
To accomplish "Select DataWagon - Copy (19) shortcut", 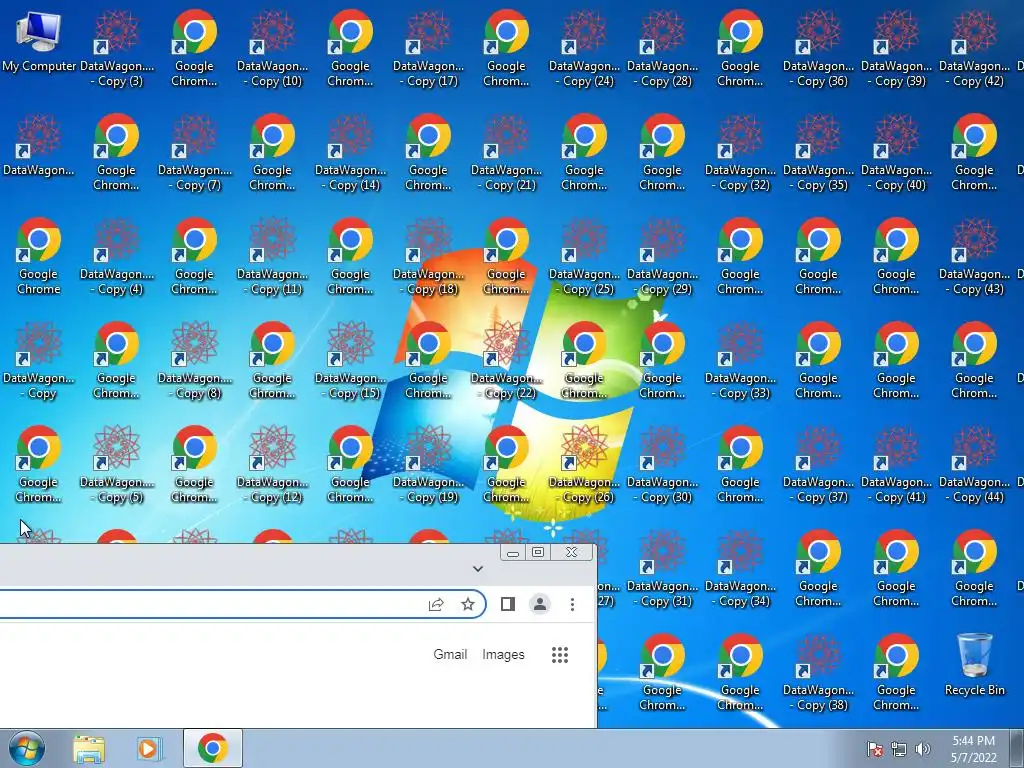I will click(x=428, y=464).
